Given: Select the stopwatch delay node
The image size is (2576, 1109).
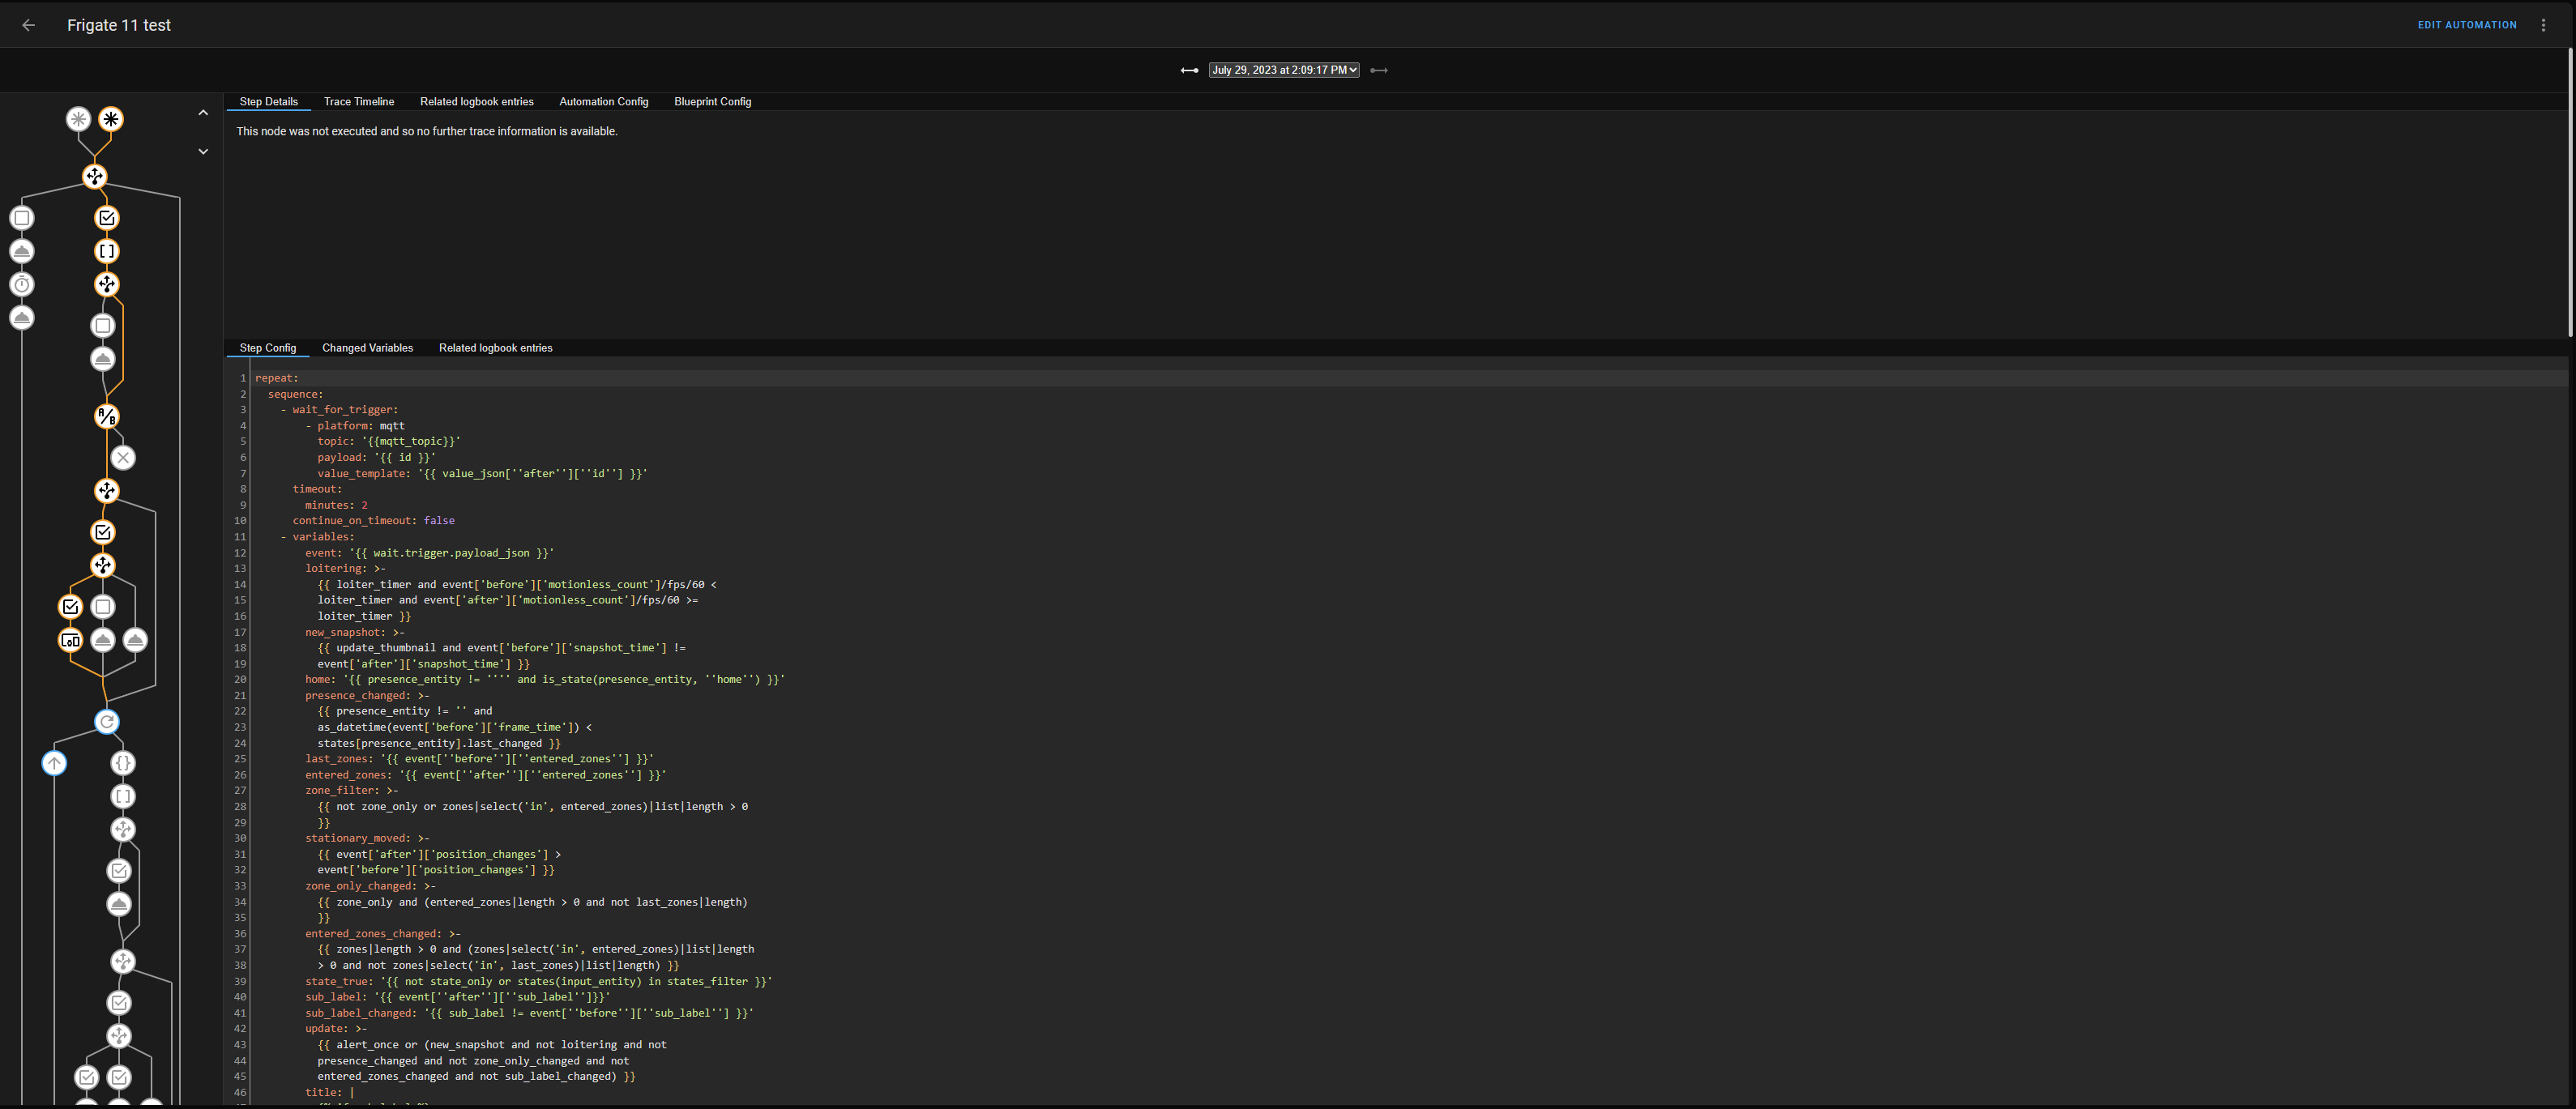Looking at the screenshot, I should tap(22, 284).
